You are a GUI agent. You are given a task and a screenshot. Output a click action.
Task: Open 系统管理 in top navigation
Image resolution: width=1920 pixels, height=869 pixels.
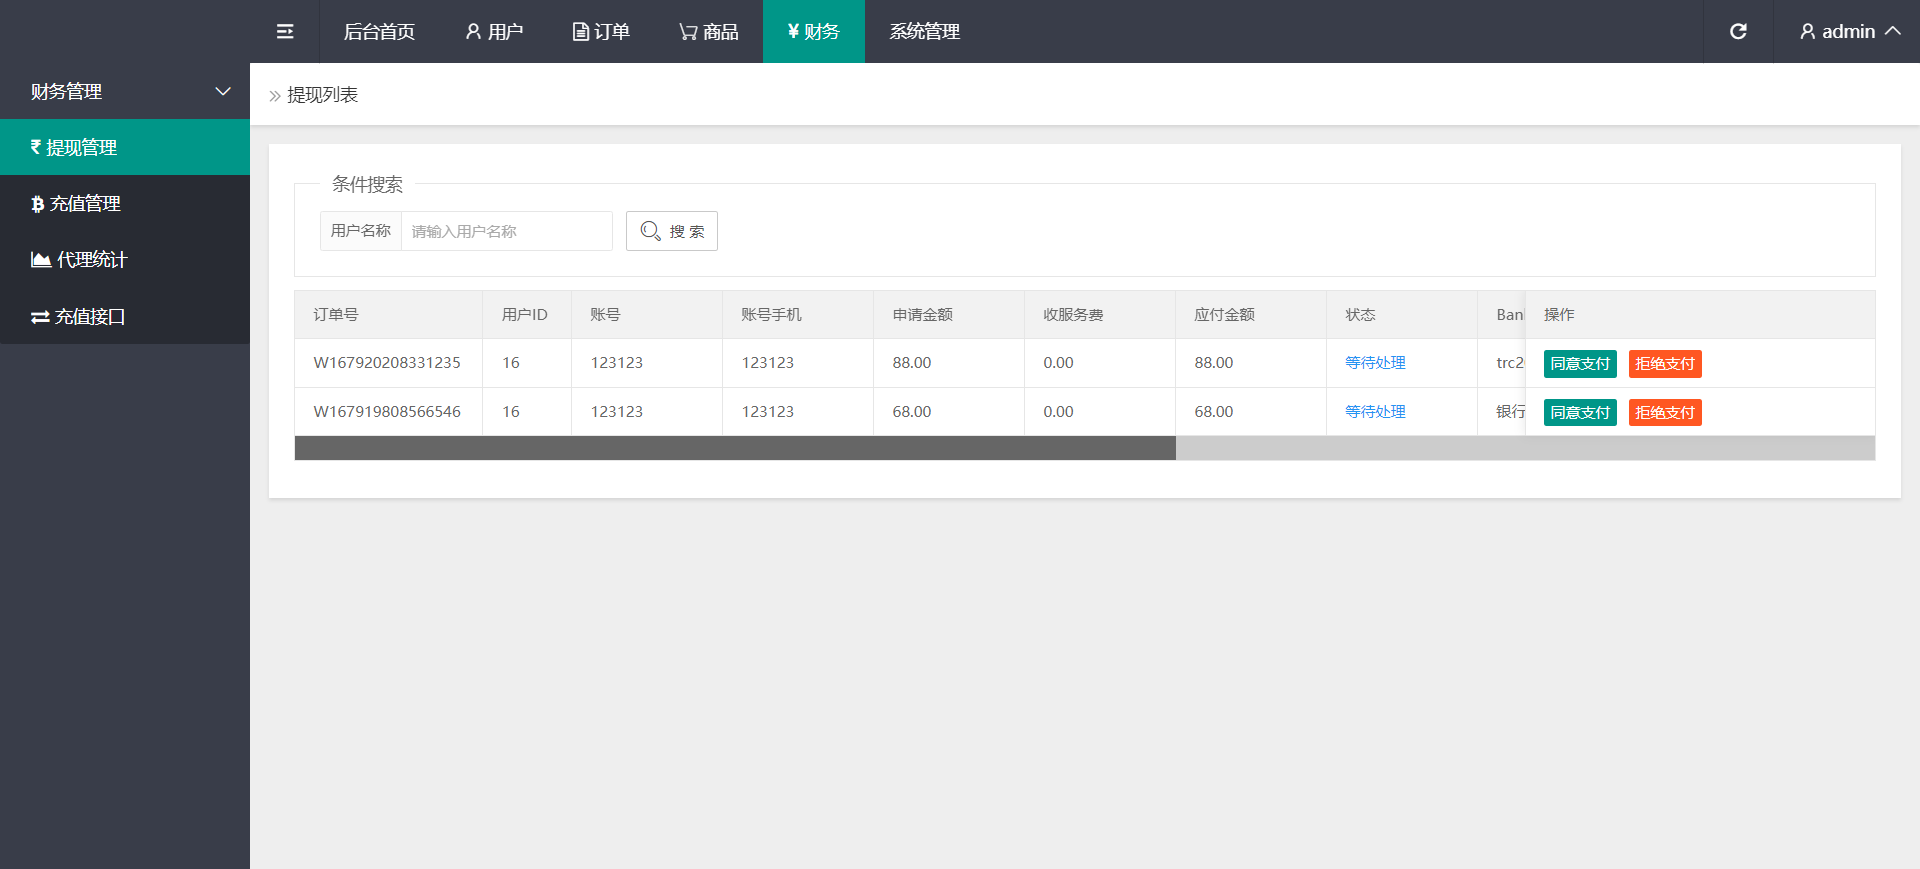(924, 32)
